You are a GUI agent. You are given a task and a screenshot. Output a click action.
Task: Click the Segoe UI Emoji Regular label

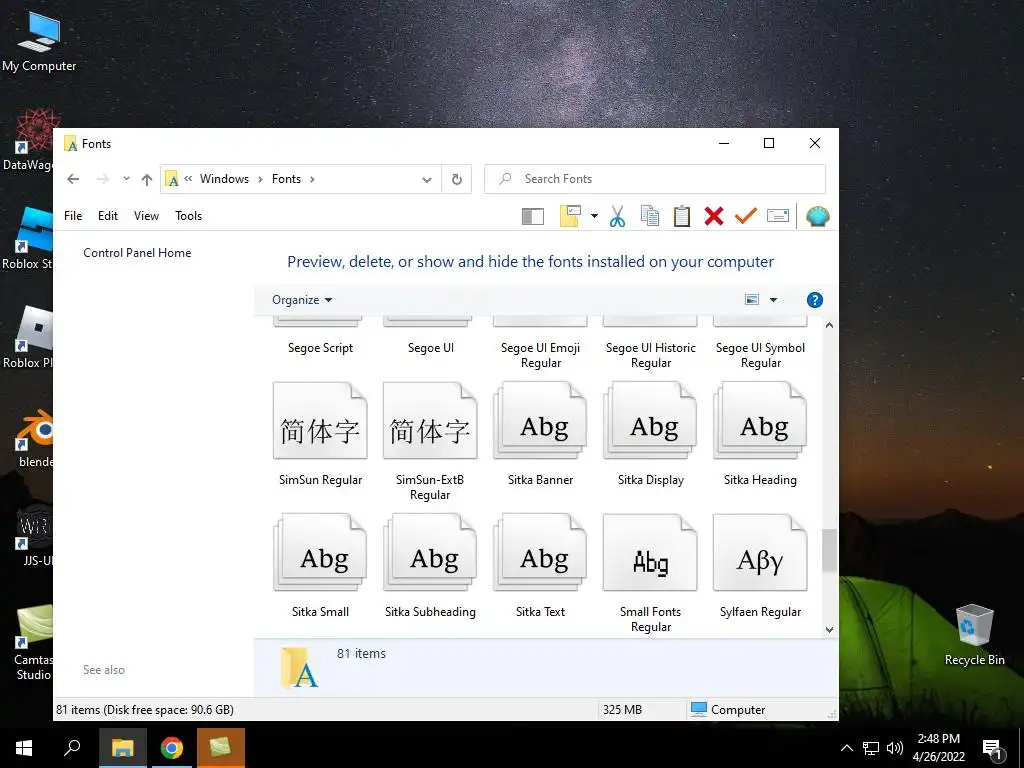click(540, 355)
